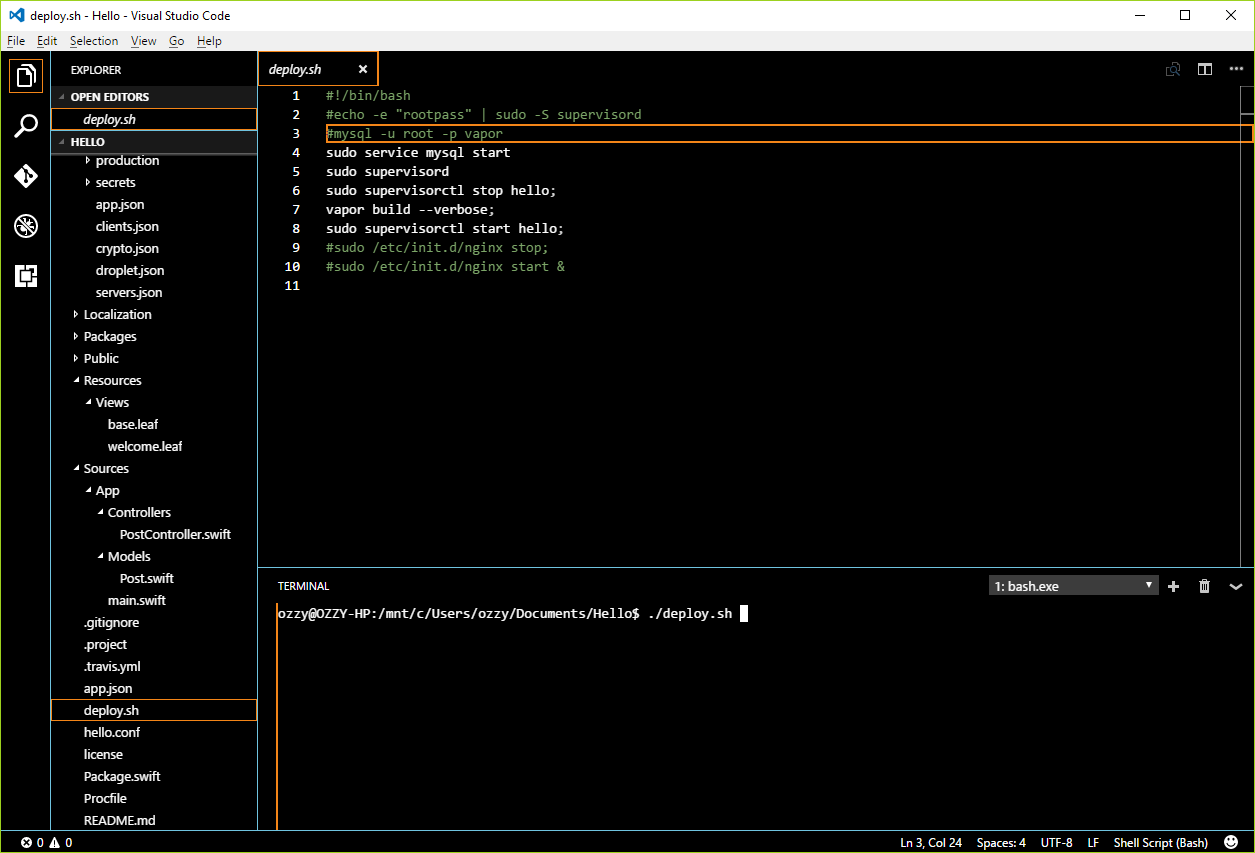1255x853 pixels.
Task: Open hello.conf file
Action: point(112,732)
